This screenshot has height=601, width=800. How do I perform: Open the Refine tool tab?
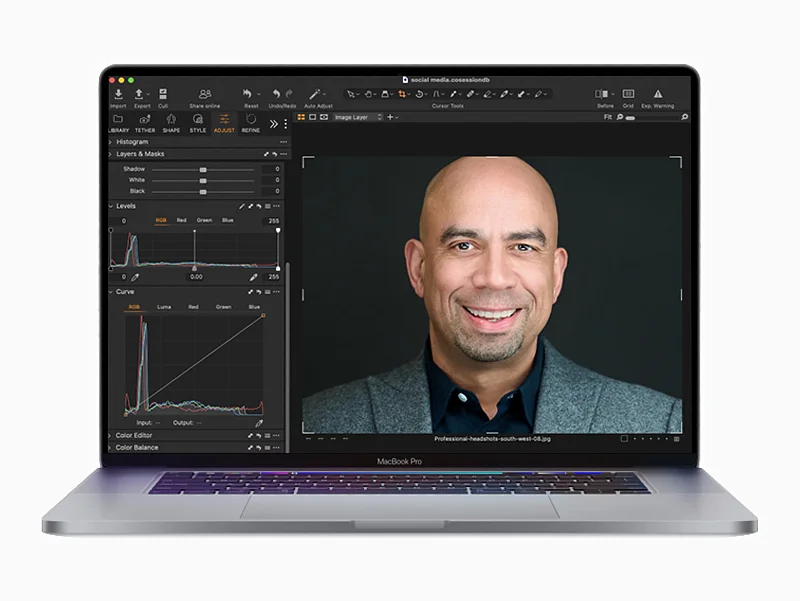pos(250,122)
